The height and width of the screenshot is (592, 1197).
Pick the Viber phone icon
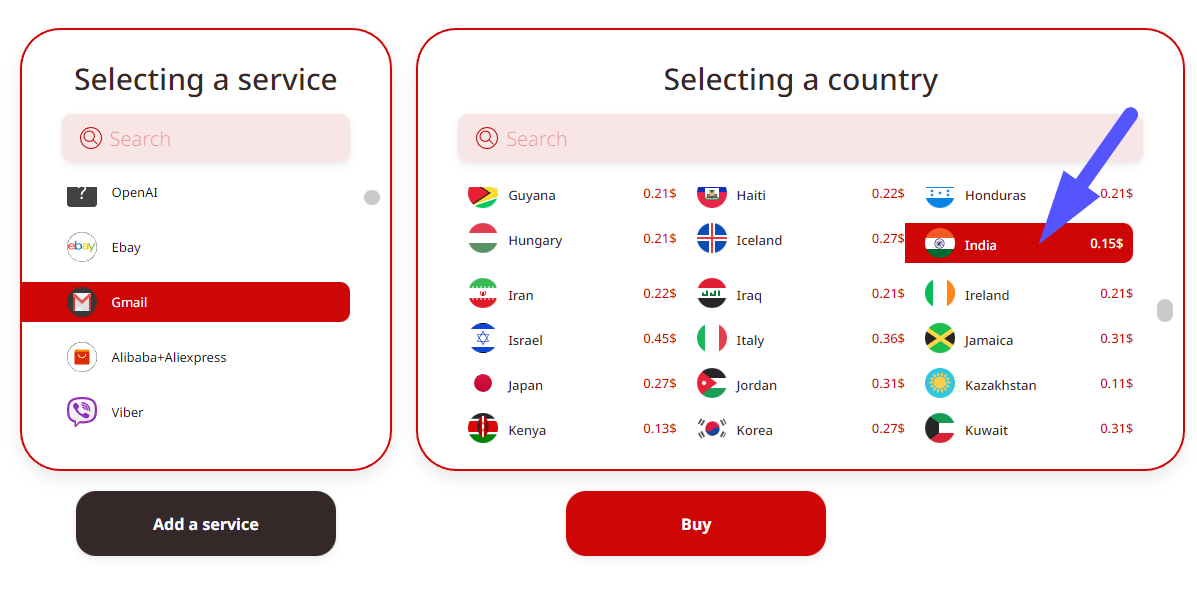[82, 412]
